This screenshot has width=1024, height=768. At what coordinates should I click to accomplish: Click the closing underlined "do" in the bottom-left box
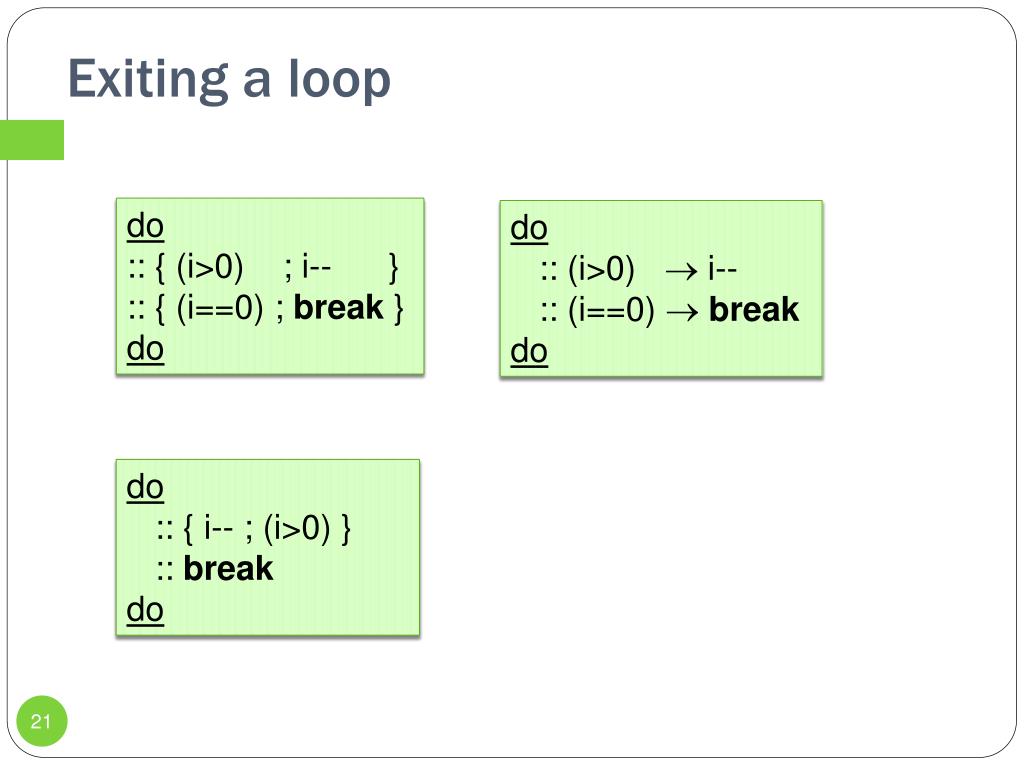[145, 610]
